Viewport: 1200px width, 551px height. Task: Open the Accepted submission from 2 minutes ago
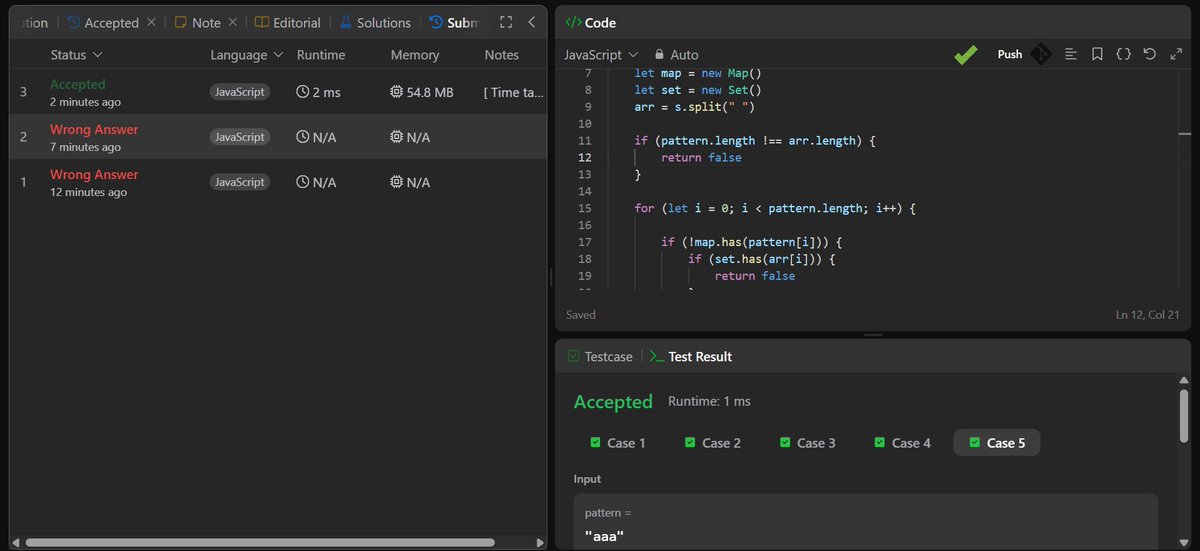coord(279,92)
